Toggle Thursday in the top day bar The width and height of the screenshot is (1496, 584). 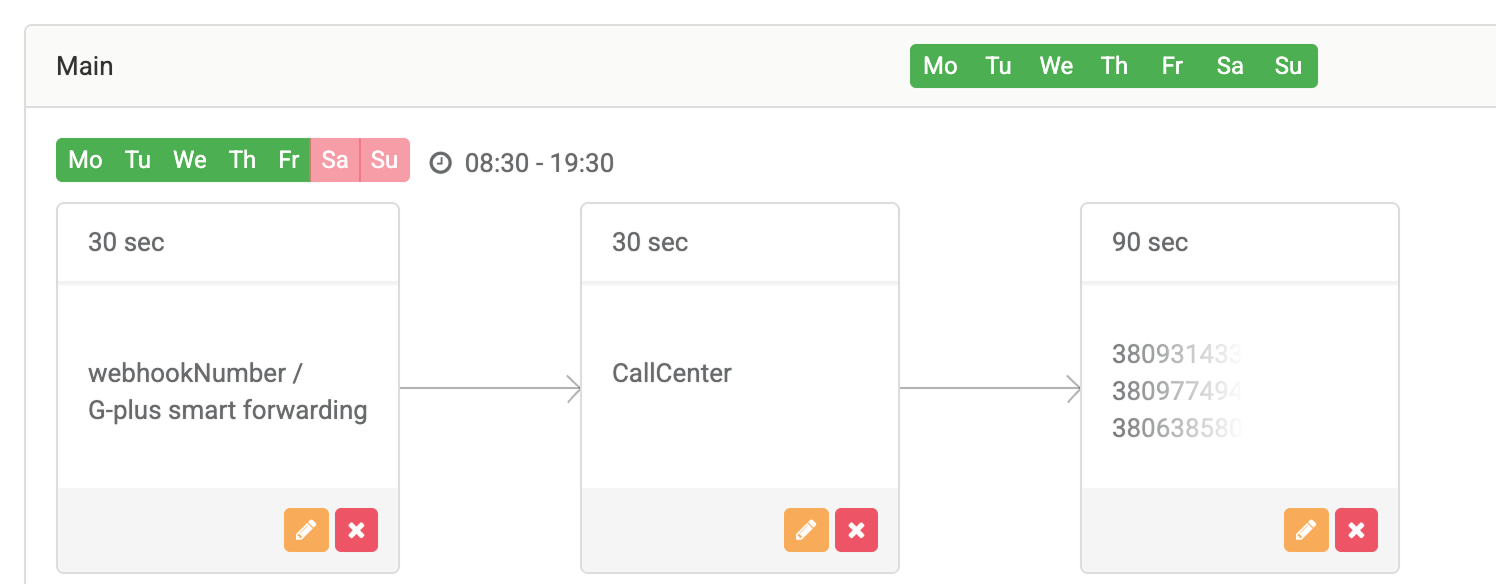1114,66
